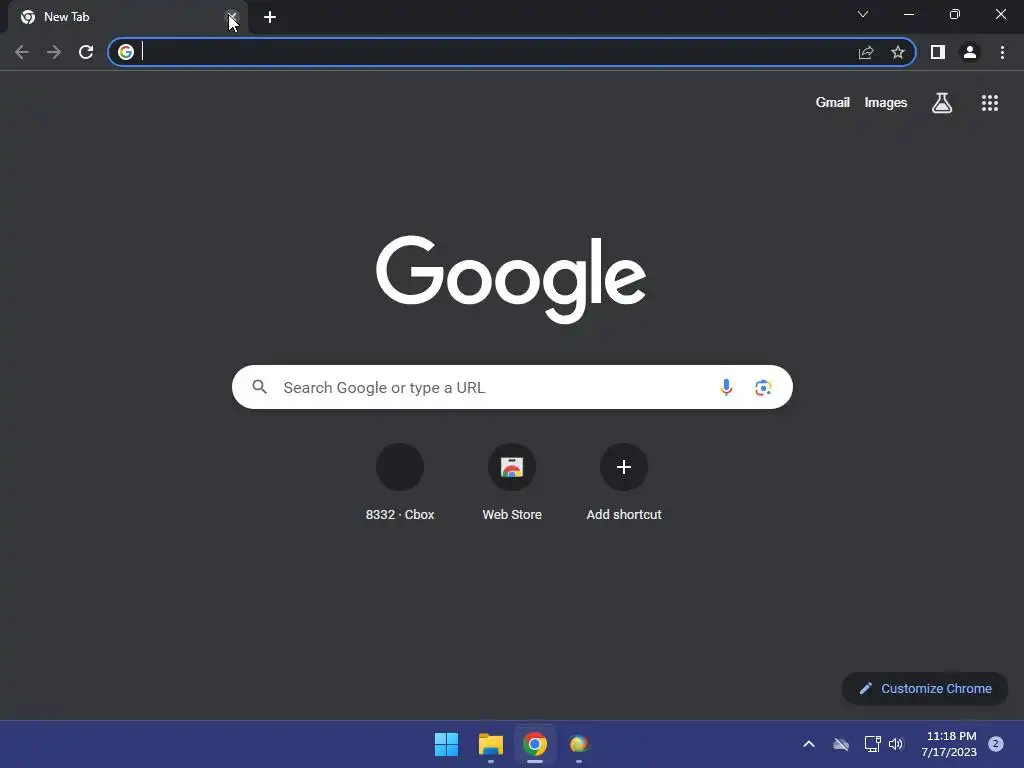Share this page icon in address bar
This screenshot has width=1024, height=768.
click(x=866, y=52)
